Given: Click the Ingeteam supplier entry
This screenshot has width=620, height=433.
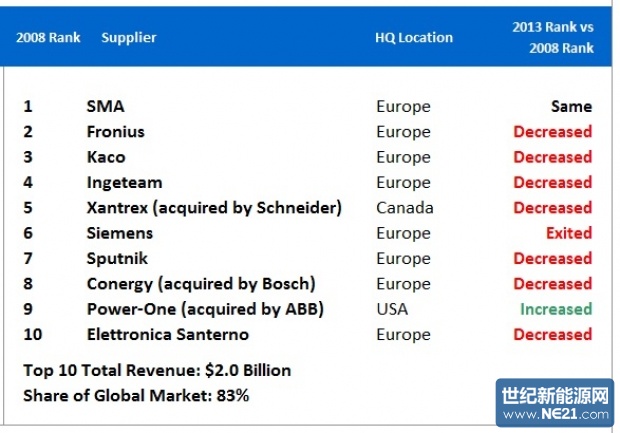Looking at the screenshot, I should pyautogui.click(x=124, y=183).
